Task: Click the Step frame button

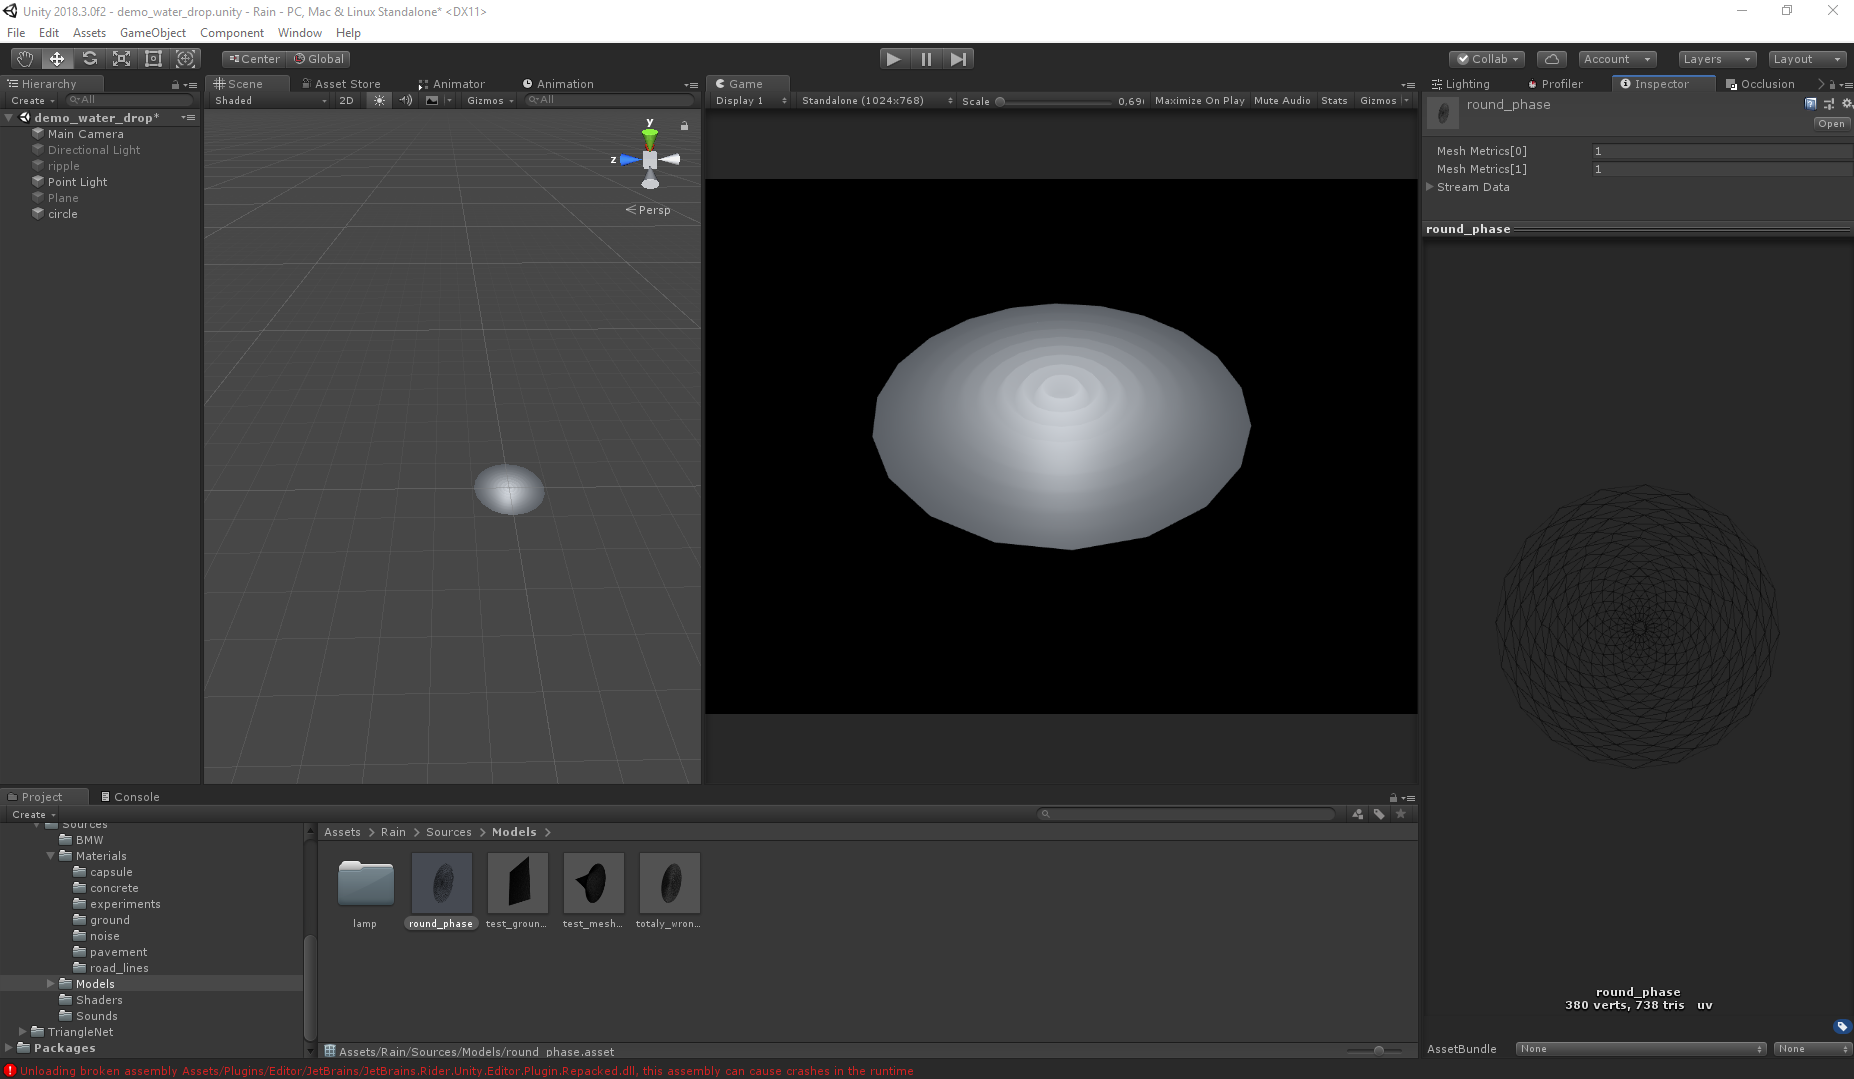Action: coord(958,59)
